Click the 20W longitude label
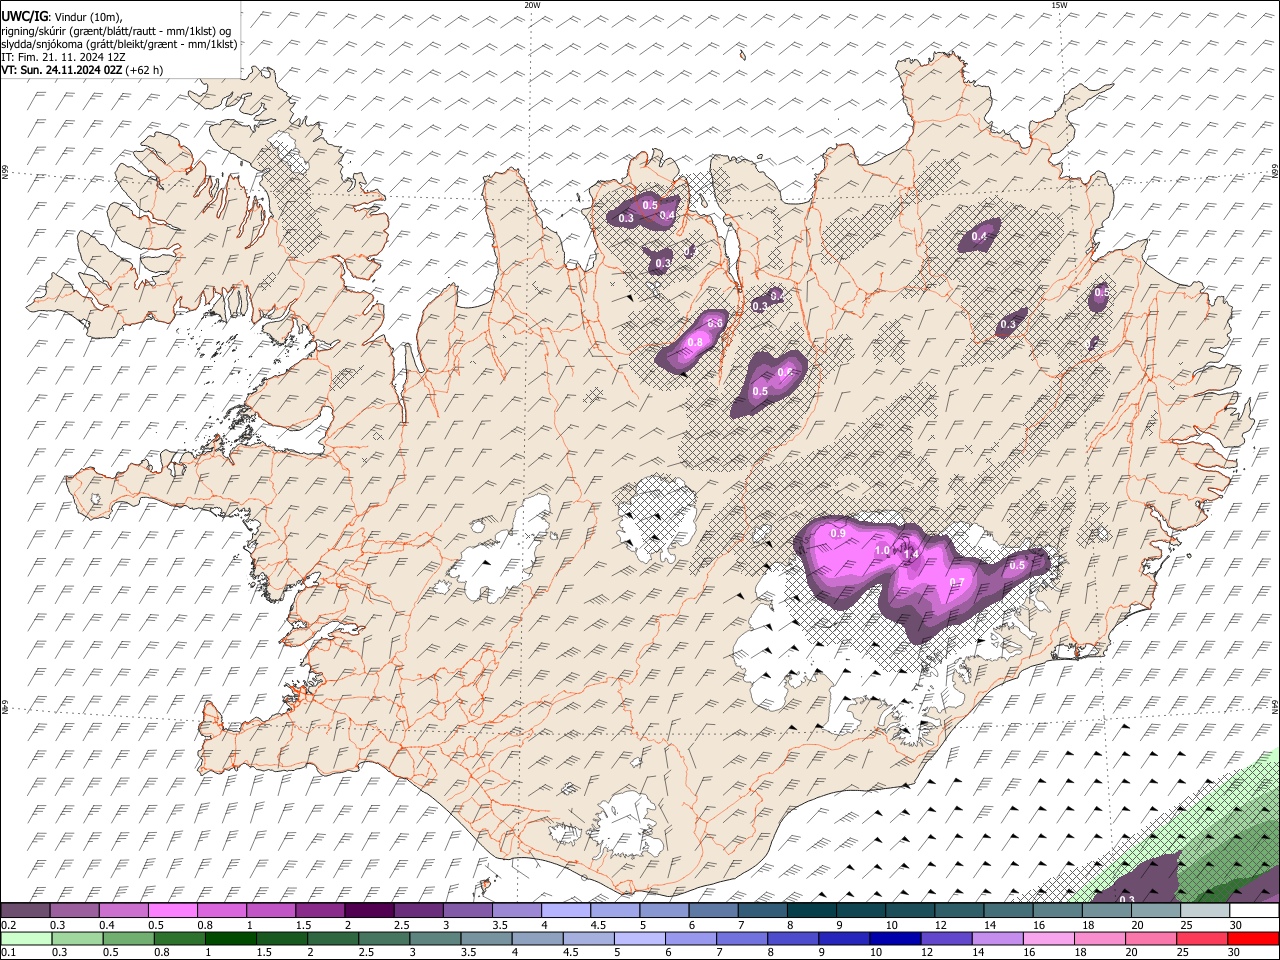 click(x=532, y=5)
